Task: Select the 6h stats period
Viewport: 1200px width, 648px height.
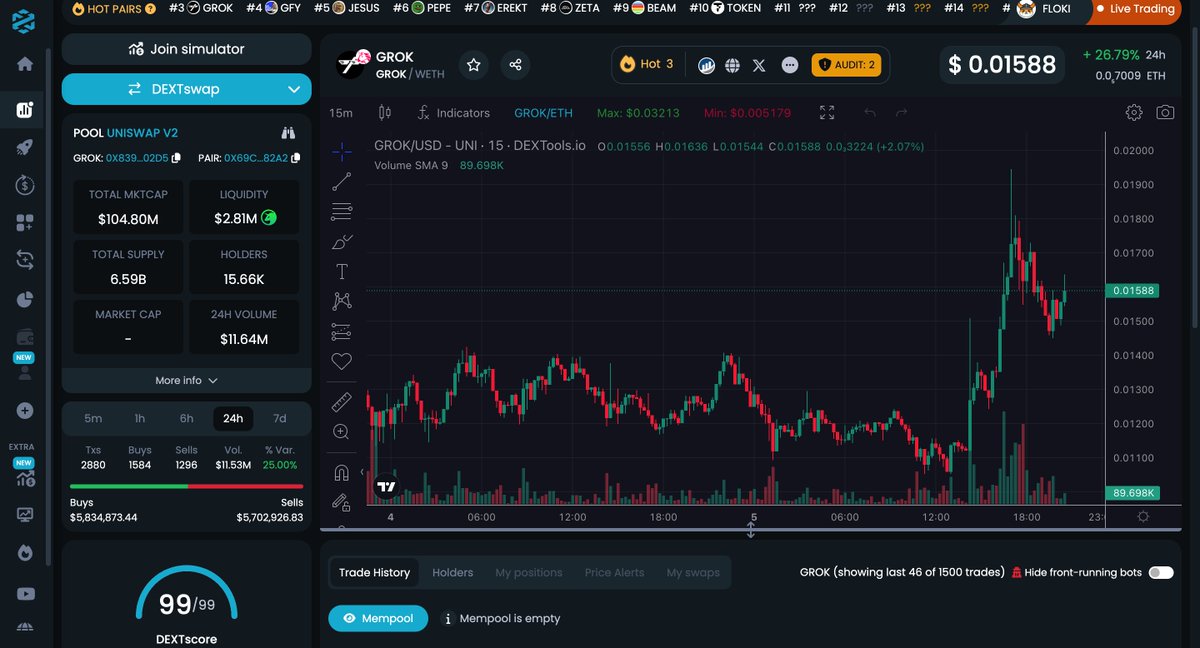Action: 187,418
